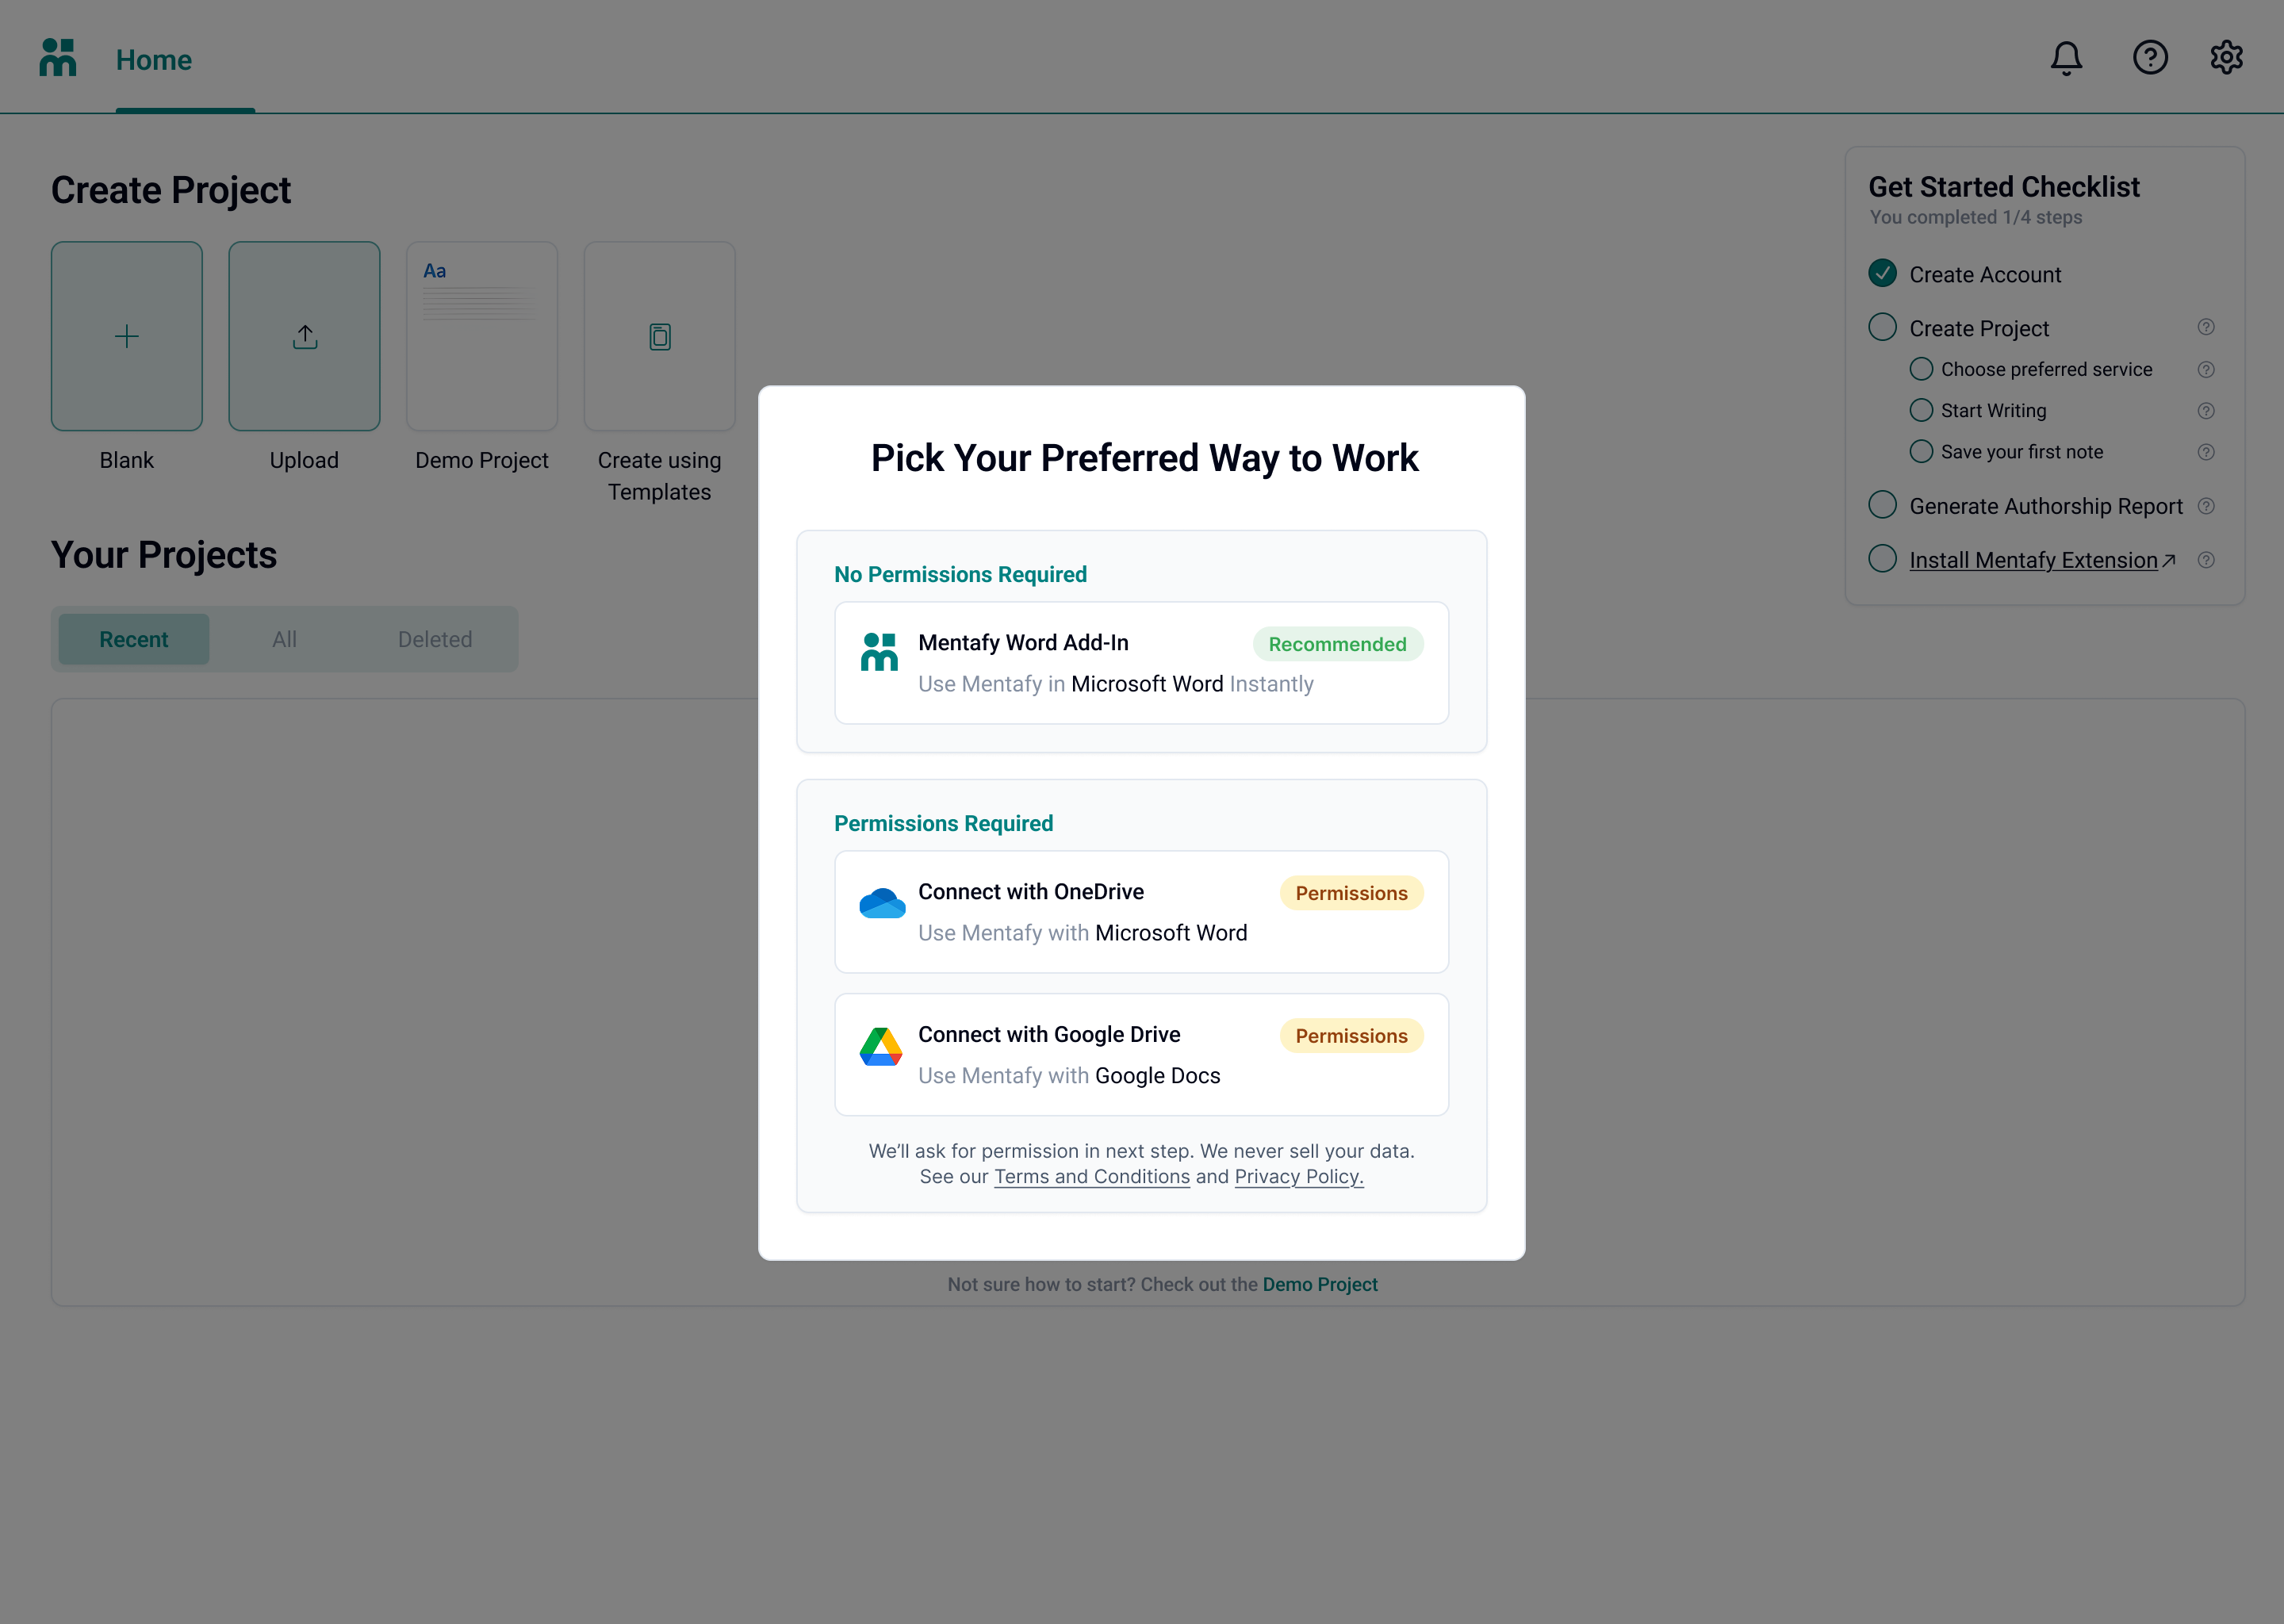Screen dimensions: 2284x1624
Task: Check the Generate Authorship Report circle
Action: coord(1882,505)
